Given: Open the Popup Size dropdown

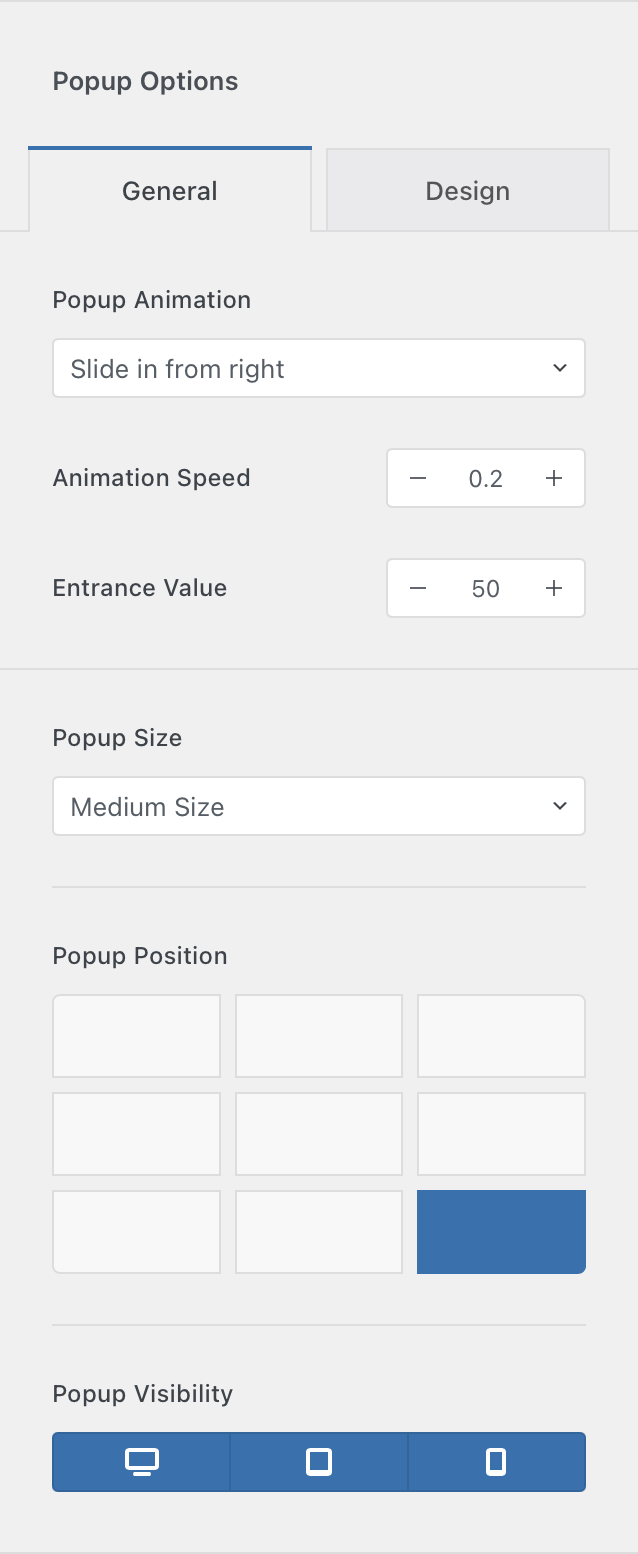Looking at the screenshot, I should 319,806.
